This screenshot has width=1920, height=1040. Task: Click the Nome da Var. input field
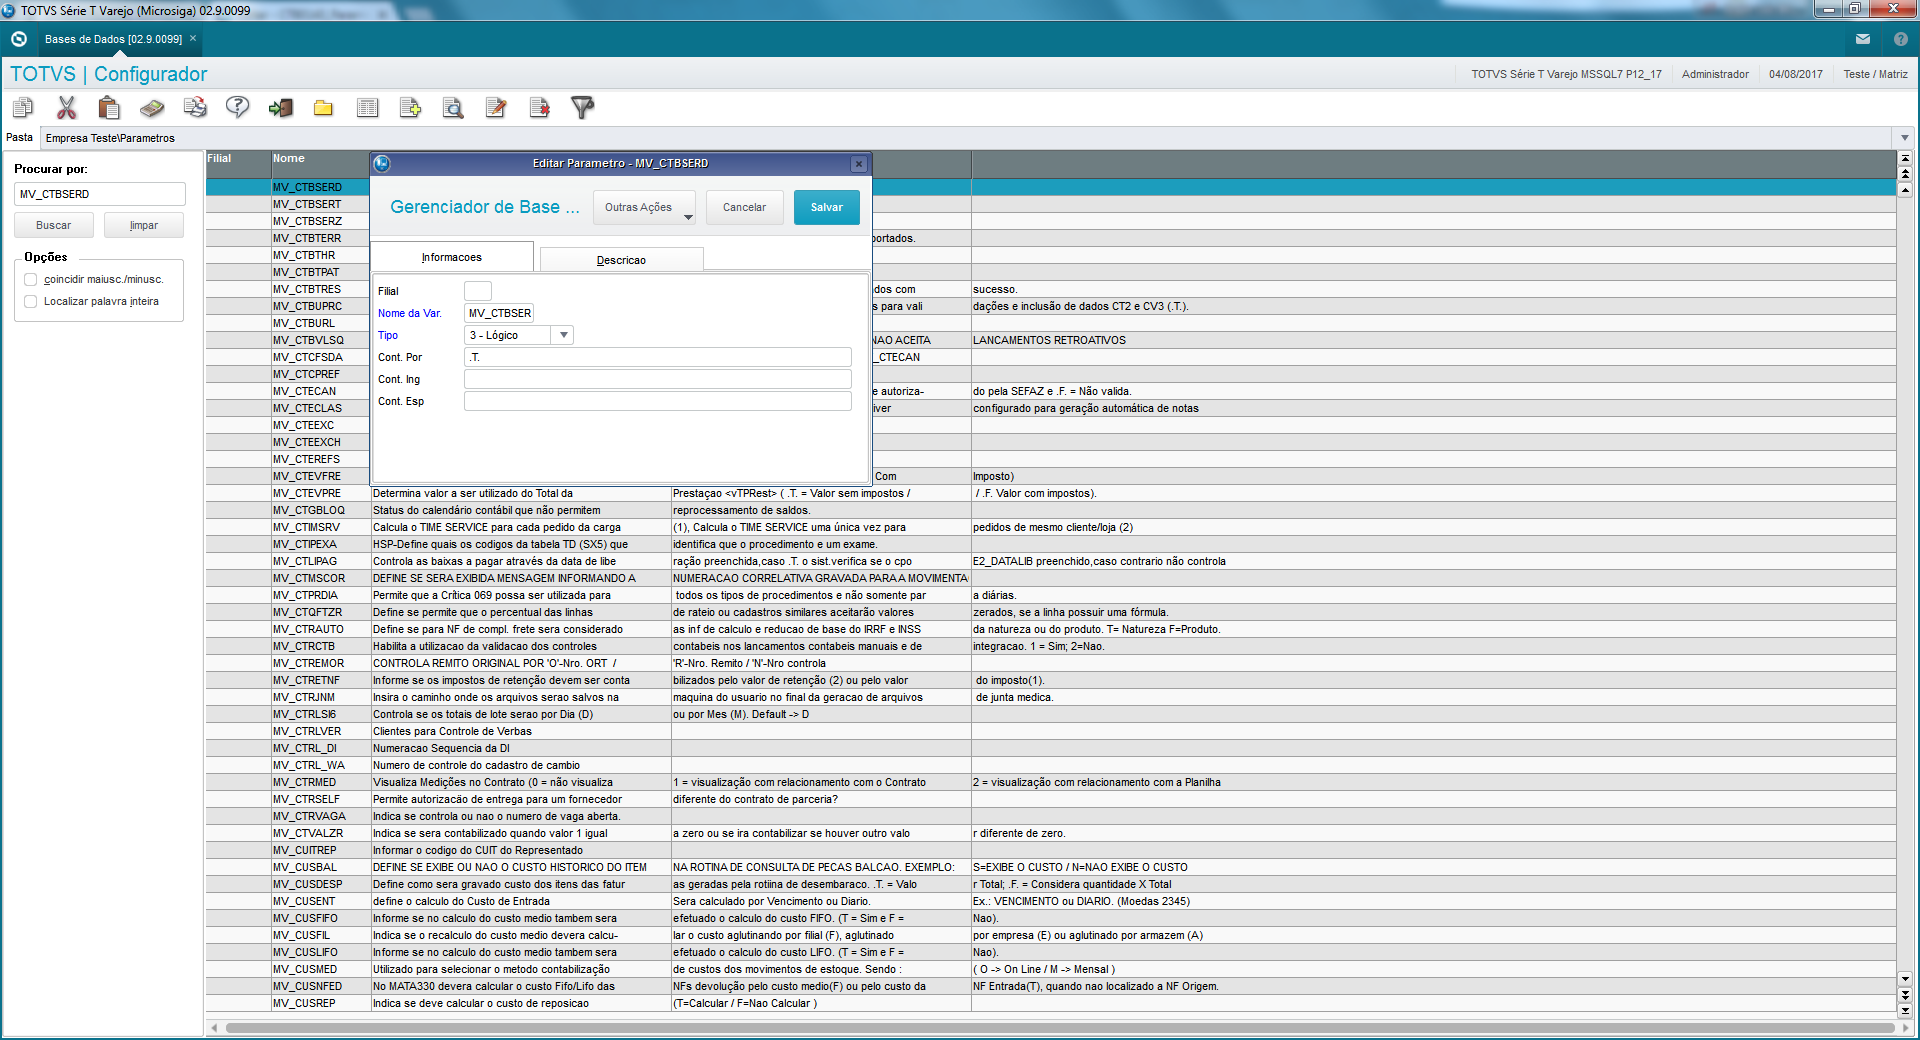click(499, 313)
